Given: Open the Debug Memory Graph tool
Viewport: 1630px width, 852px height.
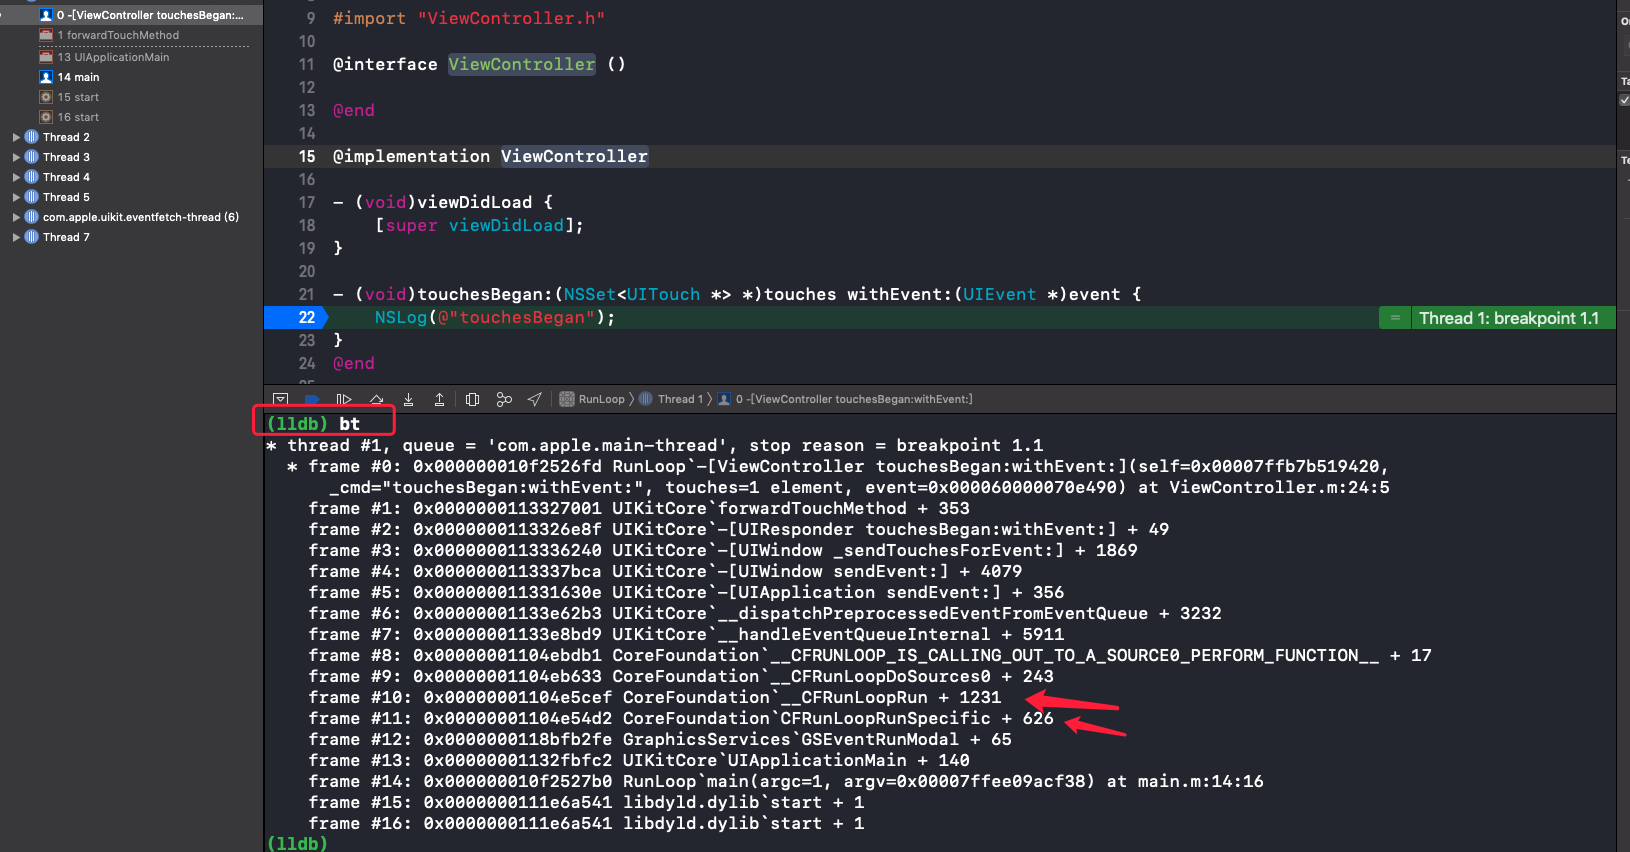Looking at the screenshot, I should click(x=504, y=399).
